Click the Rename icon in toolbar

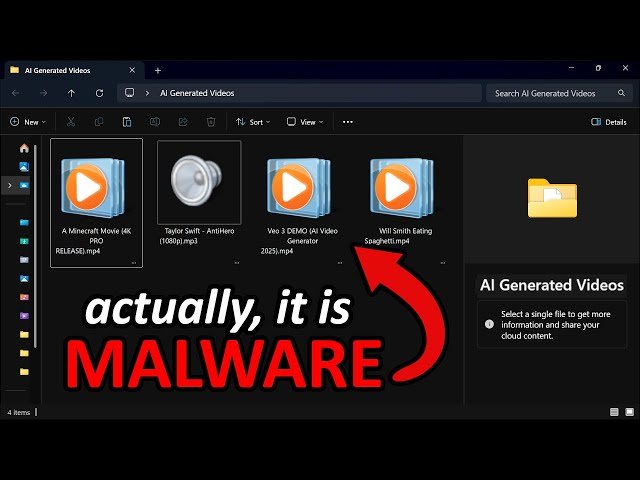click(x=155, y=122)
